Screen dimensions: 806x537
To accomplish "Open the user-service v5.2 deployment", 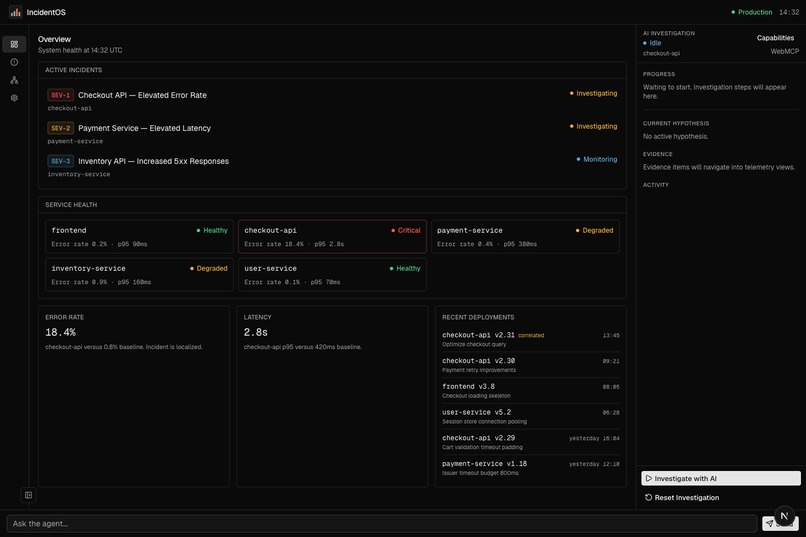I will click(530, 416).
